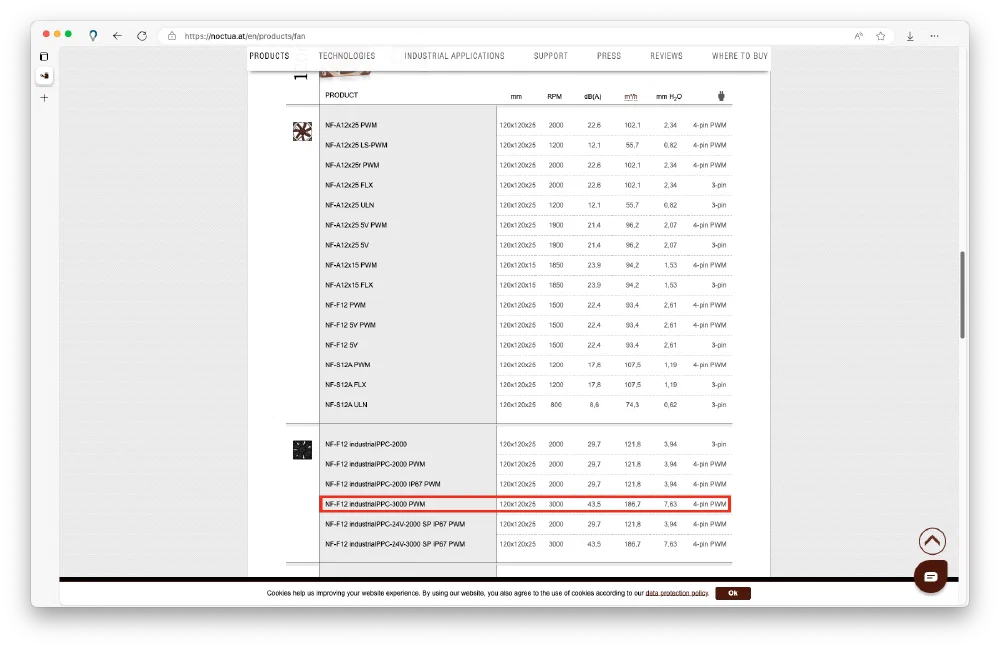This screenshot has height=648, width=1000.
Task: Accept cookies with the Ok button
Action: pos(733,593)
